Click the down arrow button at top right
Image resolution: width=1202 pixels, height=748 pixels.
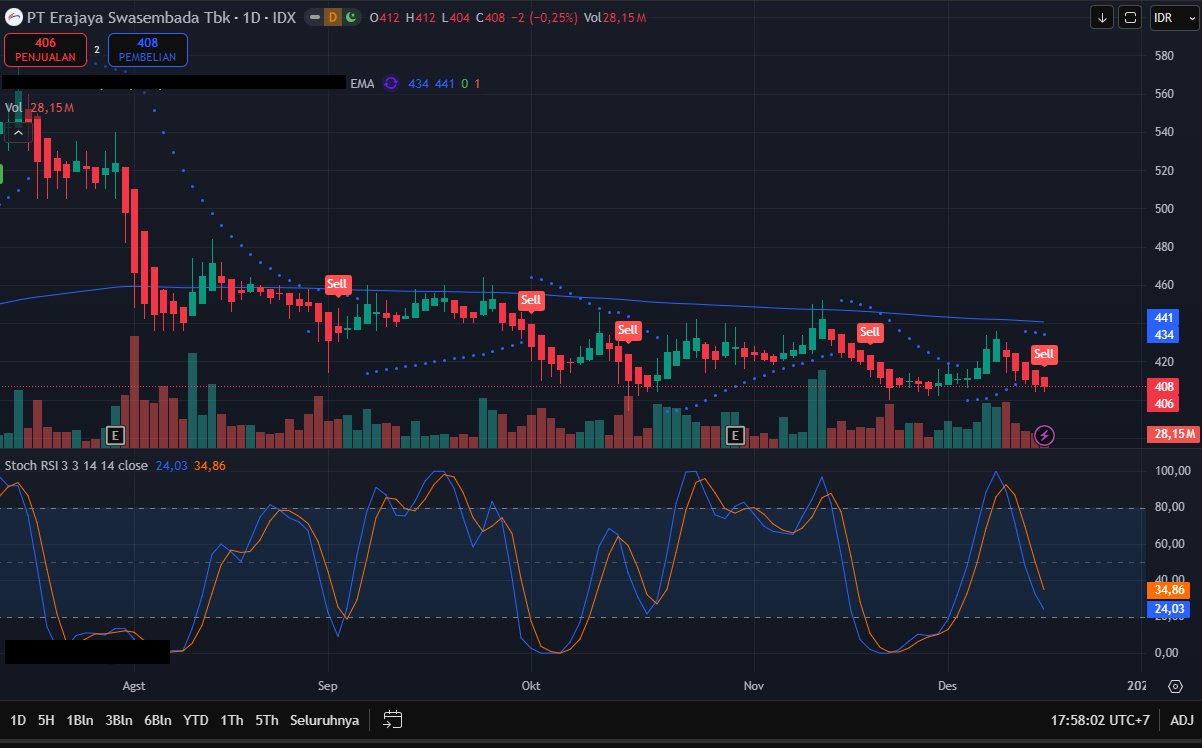tap(1102, 17)
